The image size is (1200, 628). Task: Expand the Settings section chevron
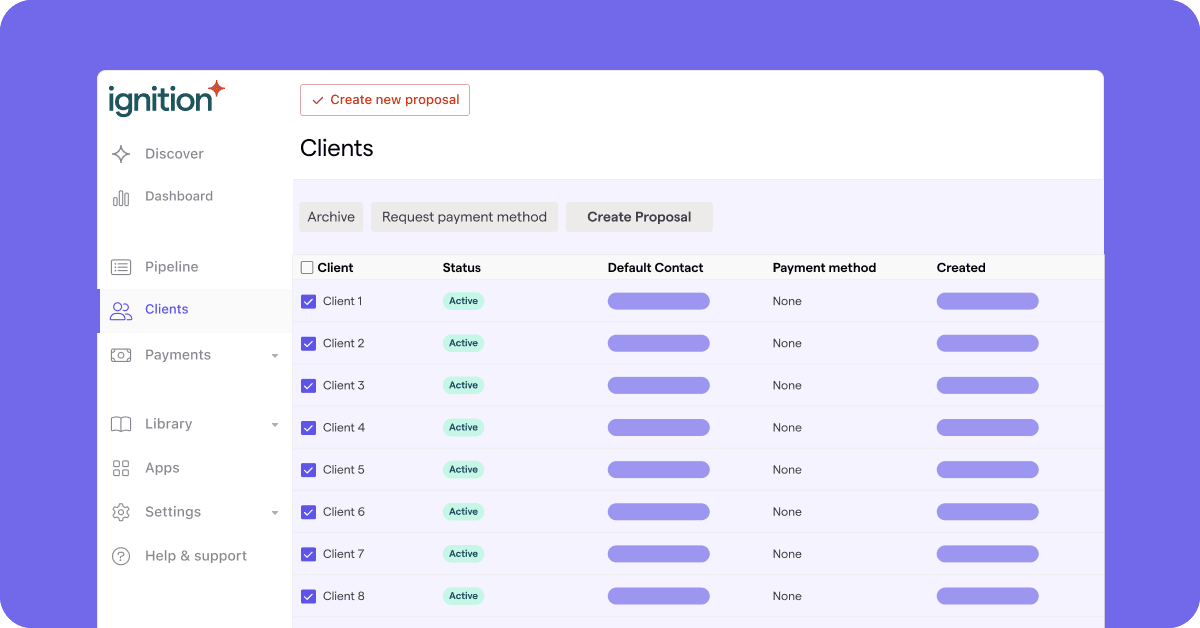click(x=275, y=512)
